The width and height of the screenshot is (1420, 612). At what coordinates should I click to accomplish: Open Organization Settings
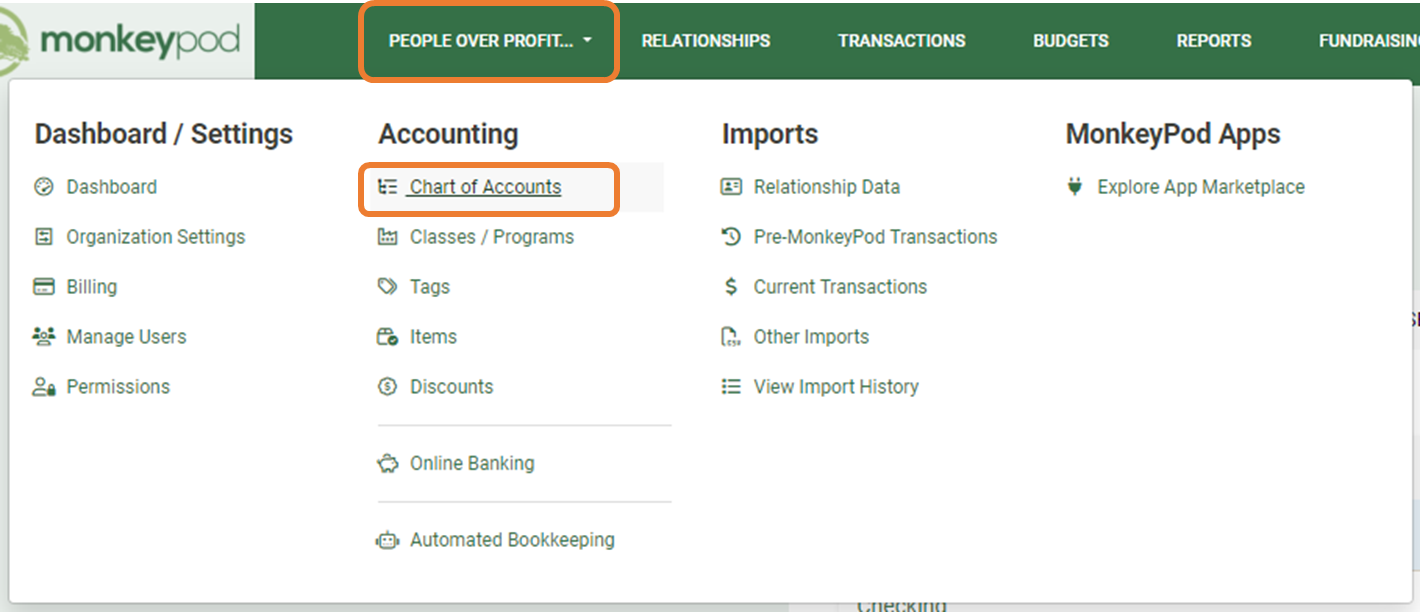click(x=156, y=237)
